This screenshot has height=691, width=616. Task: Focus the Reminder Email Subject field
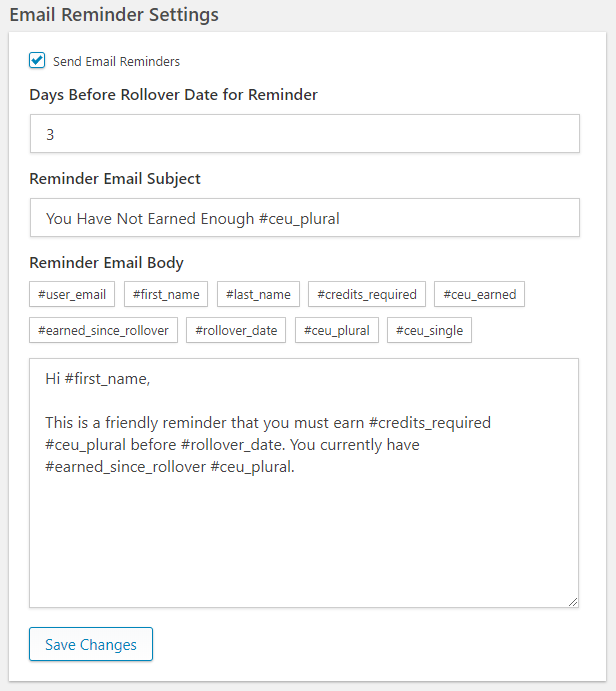click(x=304, y=218)
